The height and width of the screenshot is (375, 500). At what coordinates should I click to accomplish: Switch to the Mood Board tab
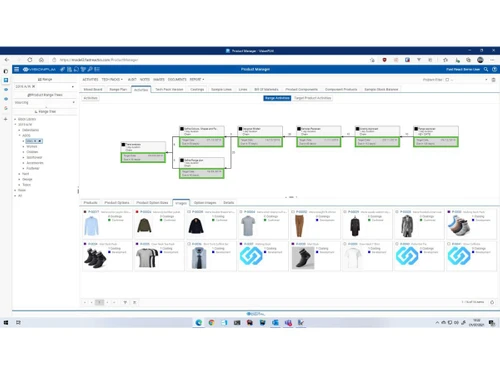(x=93, y=89)
